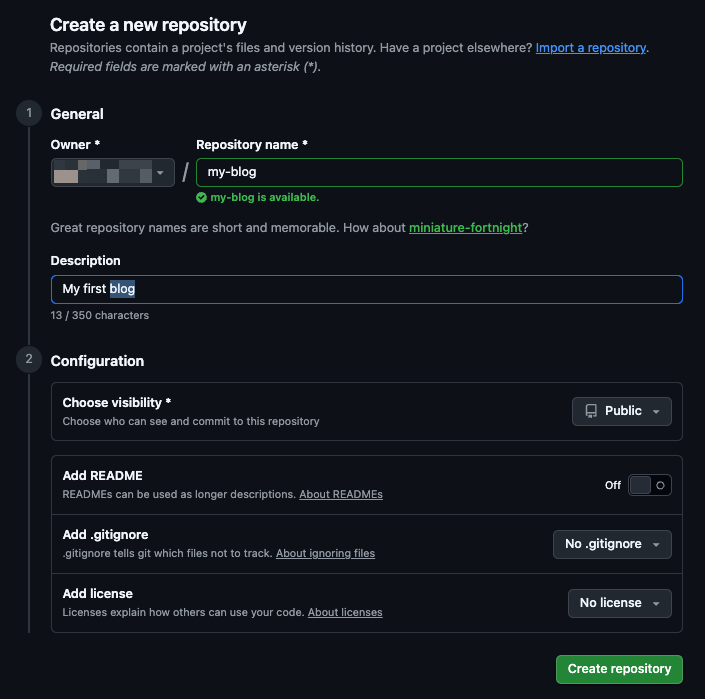The width and height of the screenshot is (705, 699).
Task: Open the About ignoring files link
Action: point(325,553)
